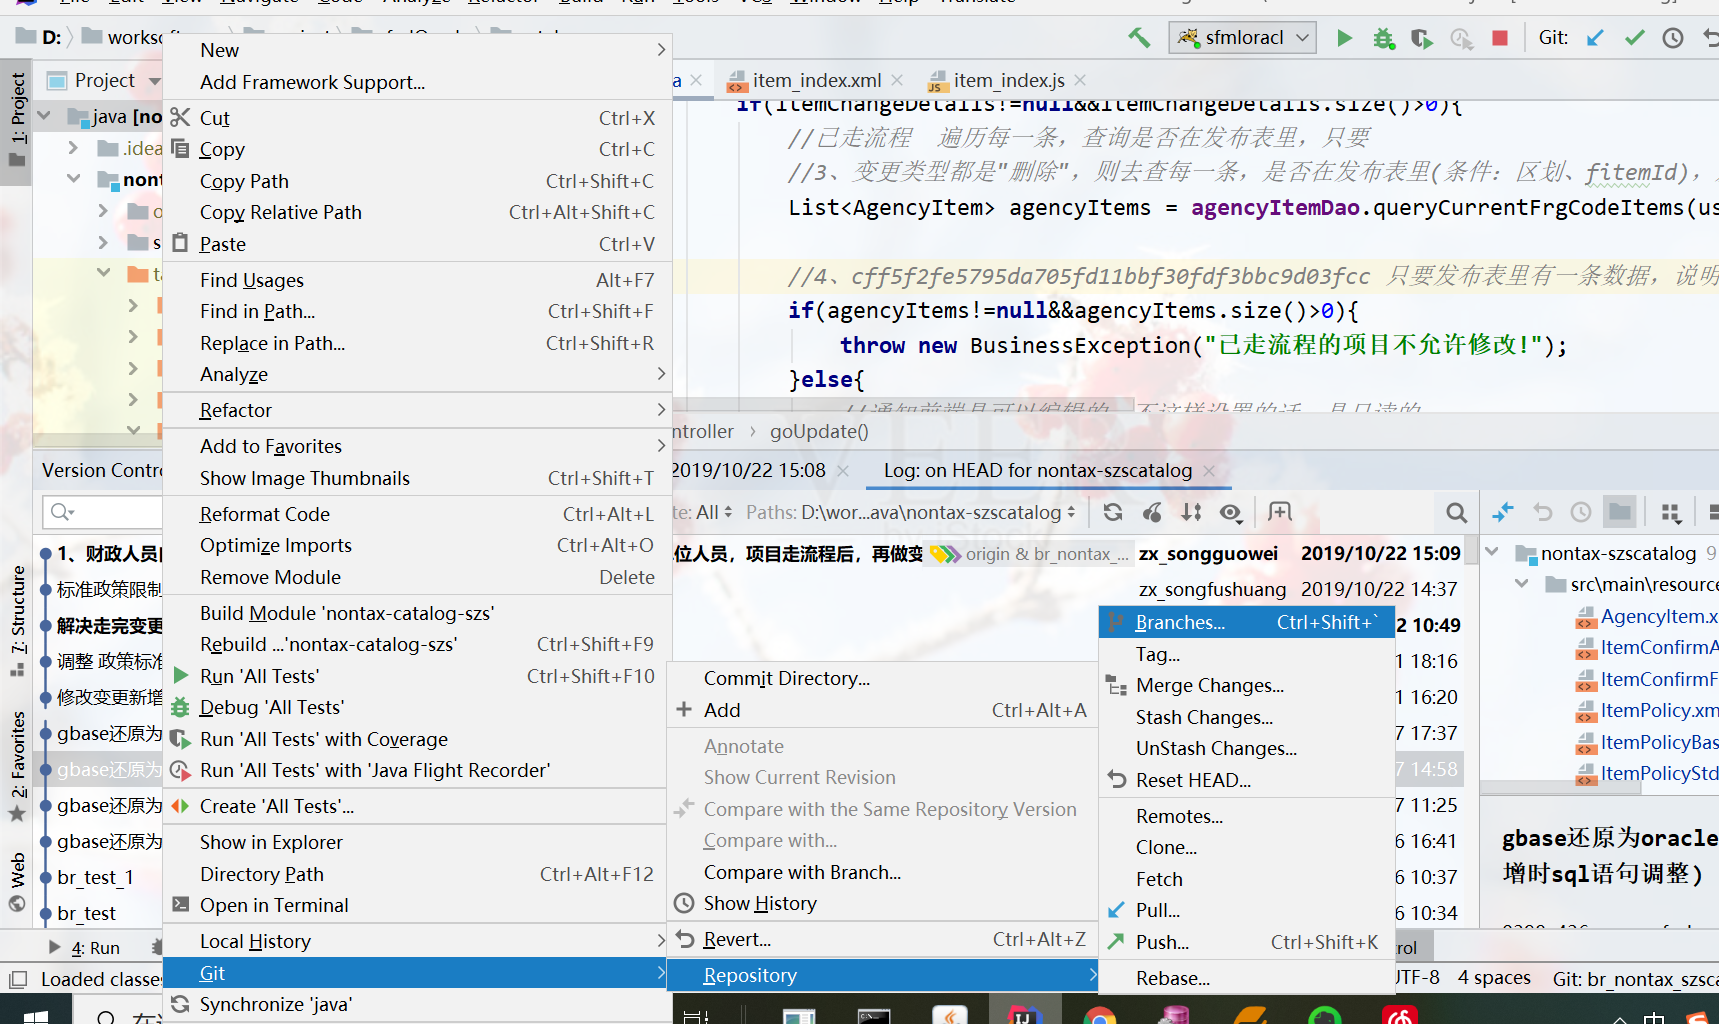Click the cherry-pick icon in log toolbar
This screenshot has width=1719, height=1024.
(x=1152, y=513)
